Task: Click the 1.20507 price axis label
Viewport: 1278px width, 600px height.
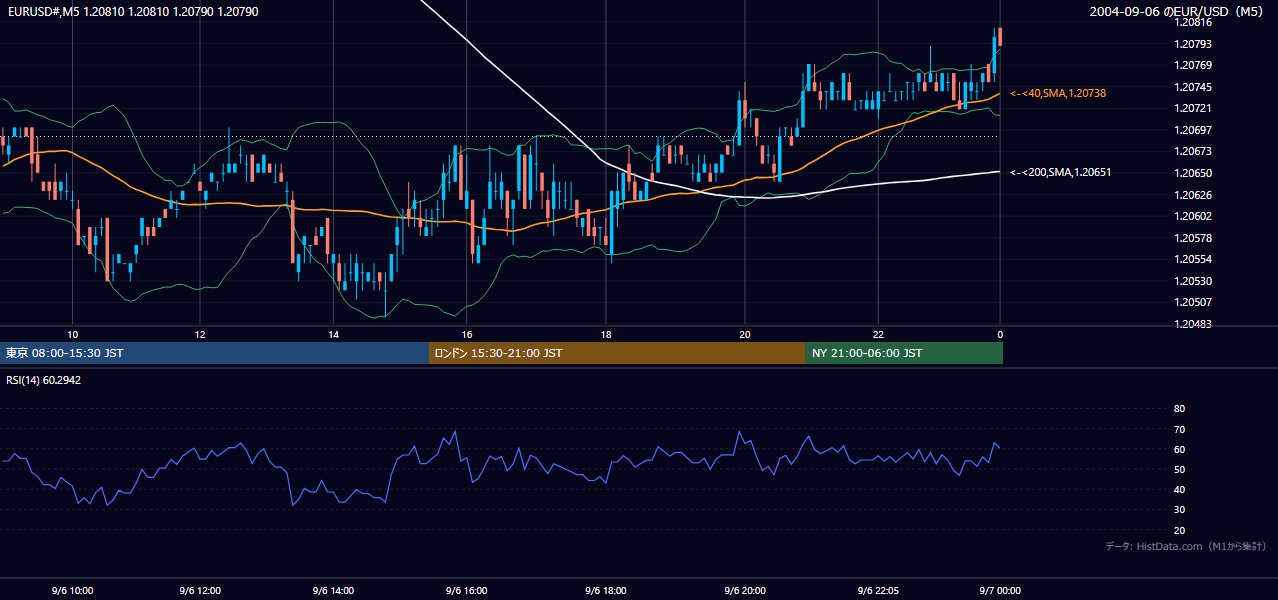Action: (x=1192, y=302)
